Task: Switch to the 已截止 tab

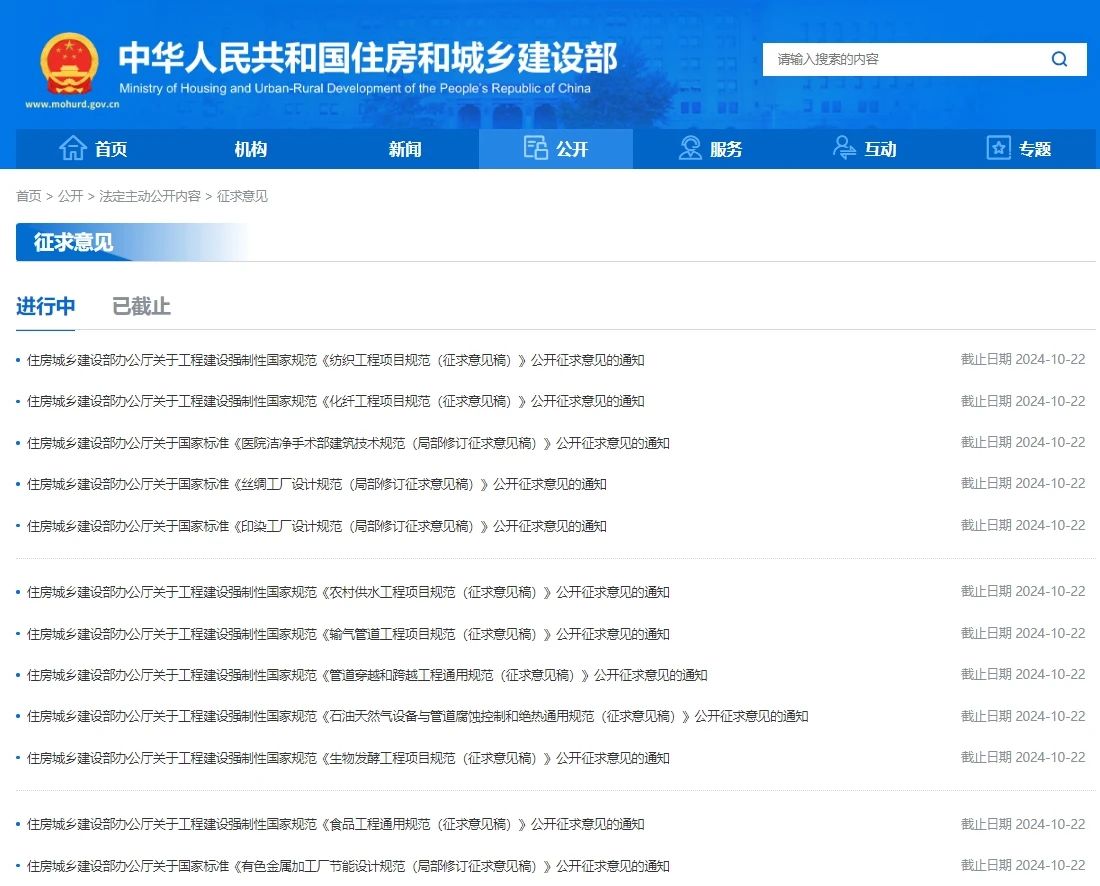Action: [x=141, y=306]
